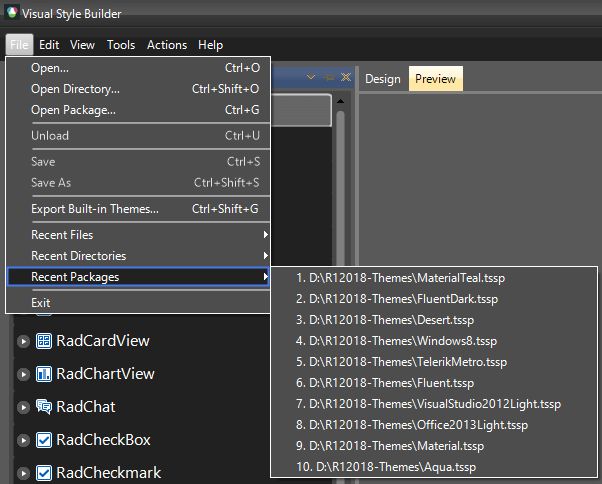Select the RadCheckBox control icon
Image resolution: width=602 pixels, height=484 pixels.
coord(44,440)
